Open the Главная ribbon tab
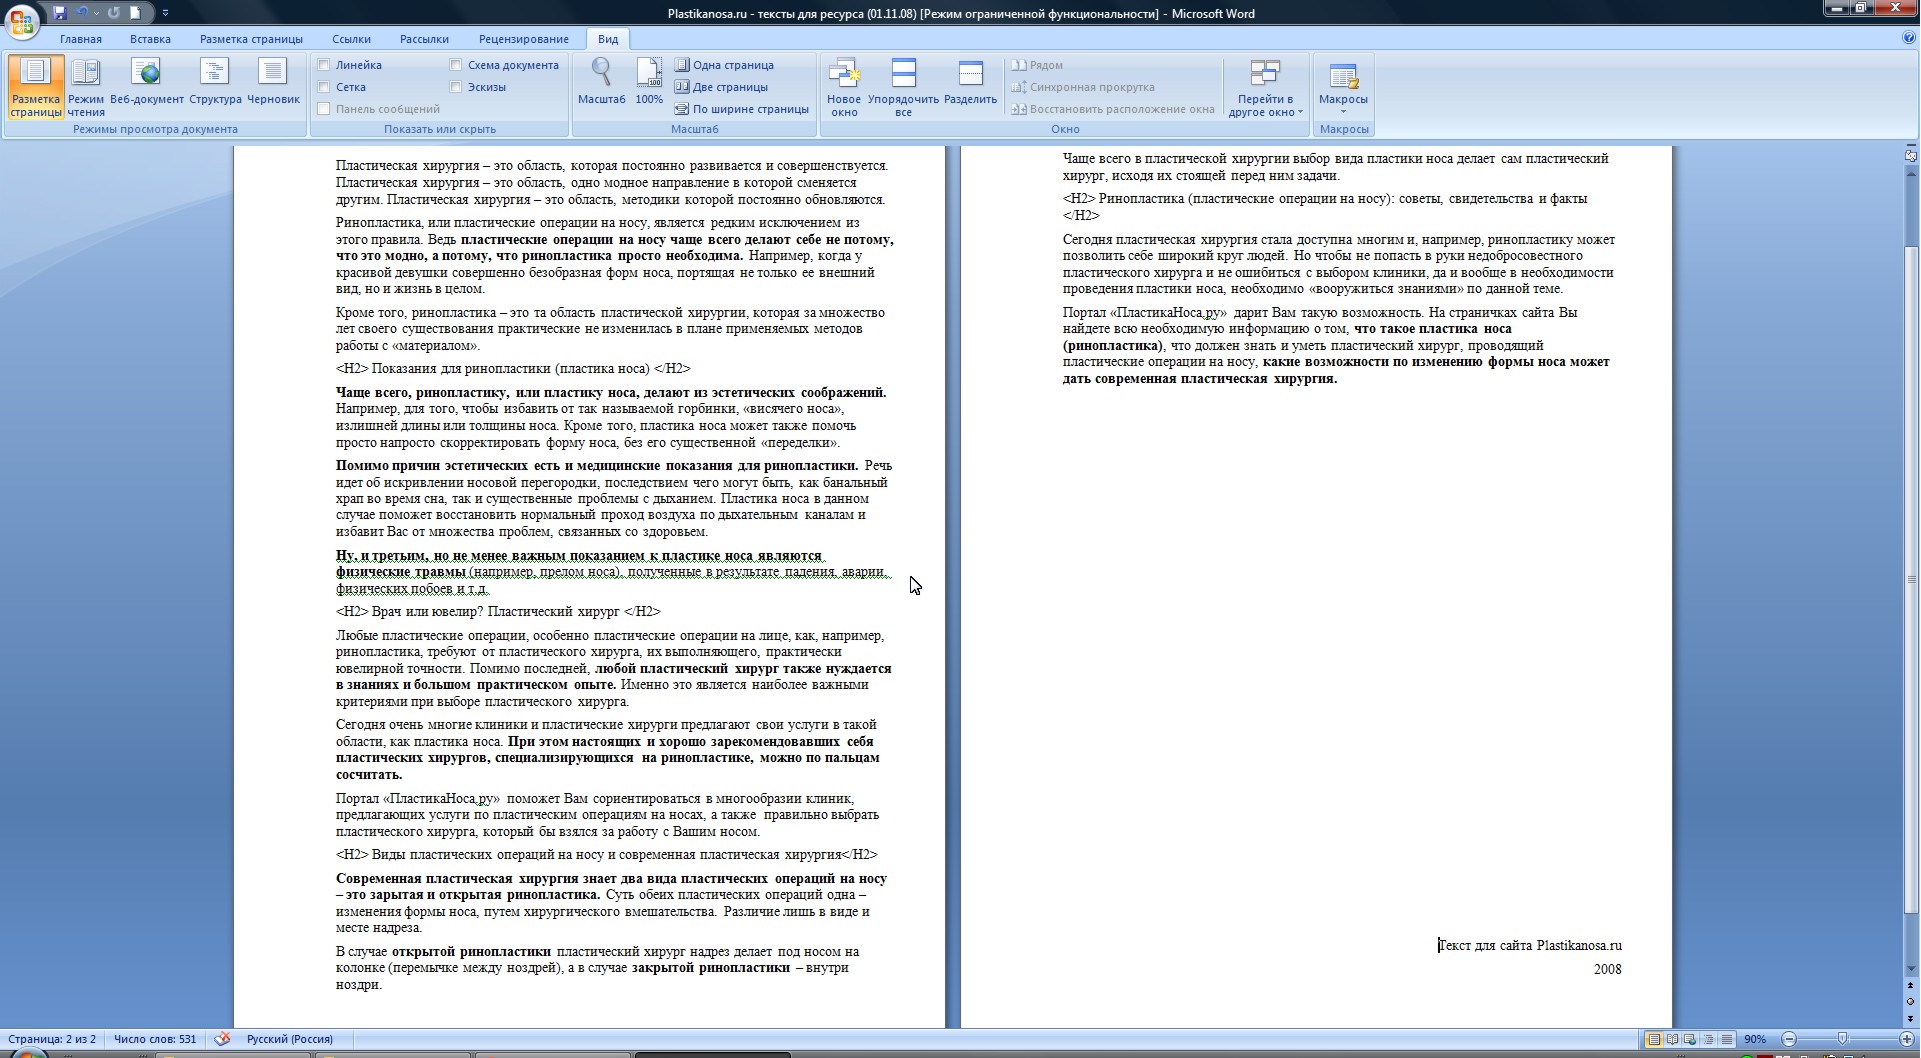 pyautogui.click(x=80, y=39)
